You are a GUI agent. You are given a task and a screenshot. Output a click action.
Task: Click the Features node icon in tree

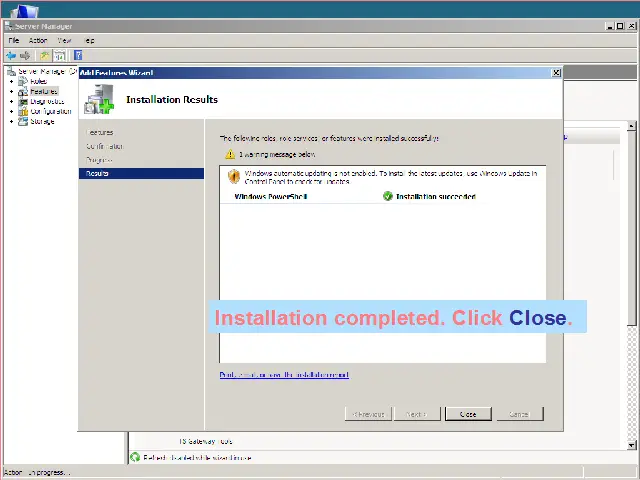23,91
